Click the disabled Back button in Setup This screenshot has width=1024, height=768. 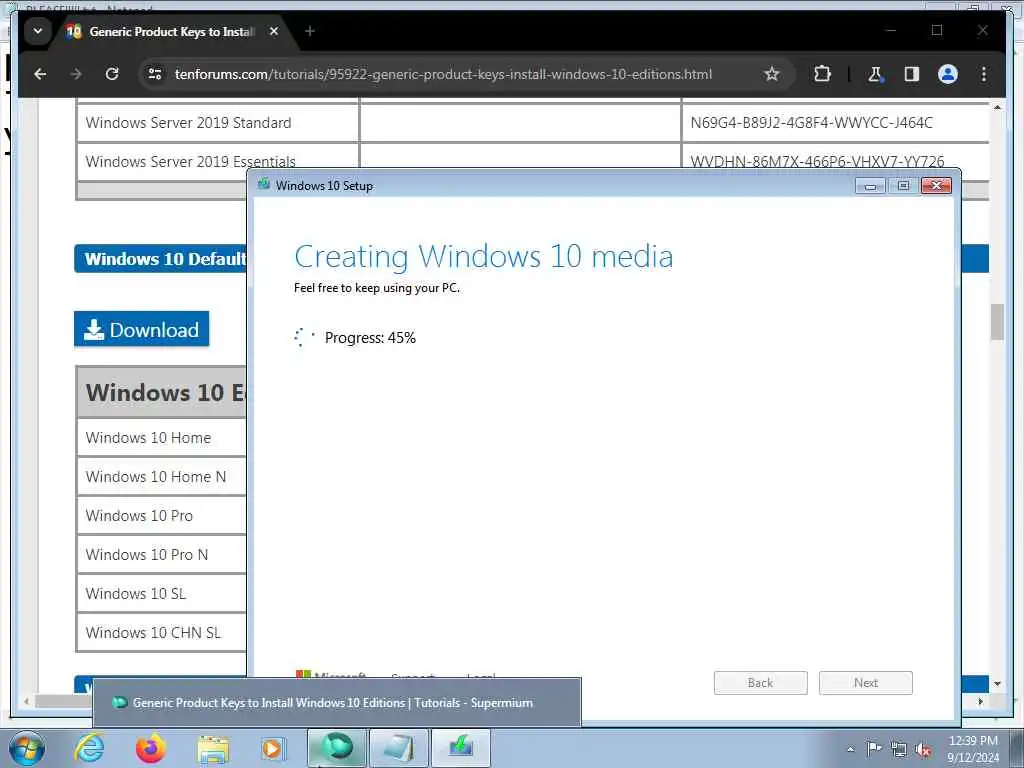(x=761, y=682)
